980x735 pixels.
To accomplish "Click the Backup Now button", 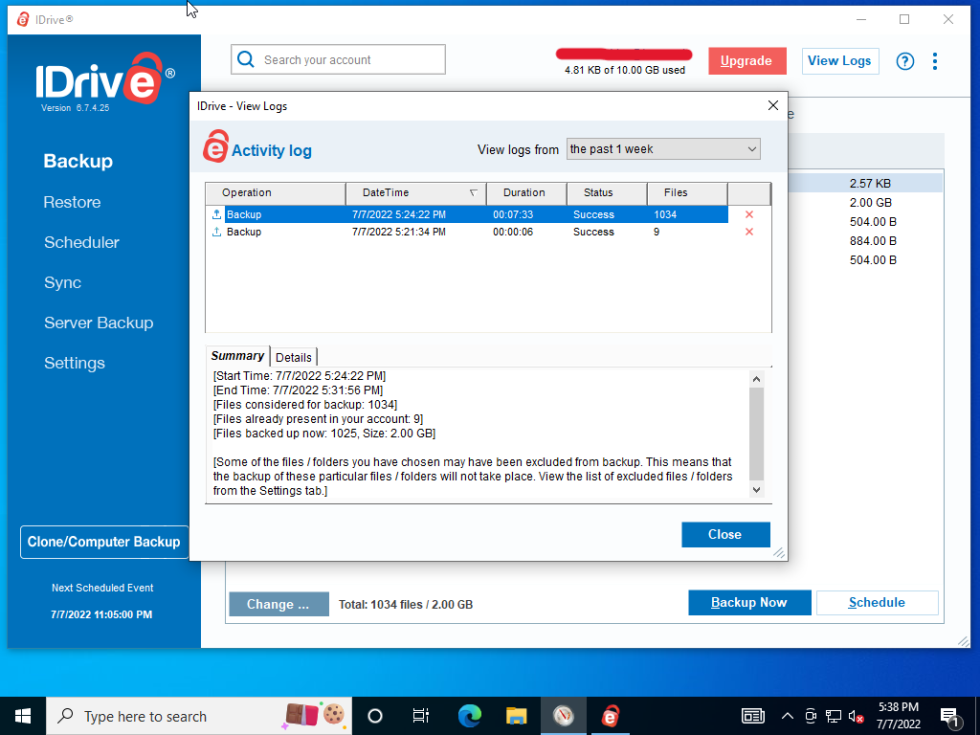I will [749, 602].
